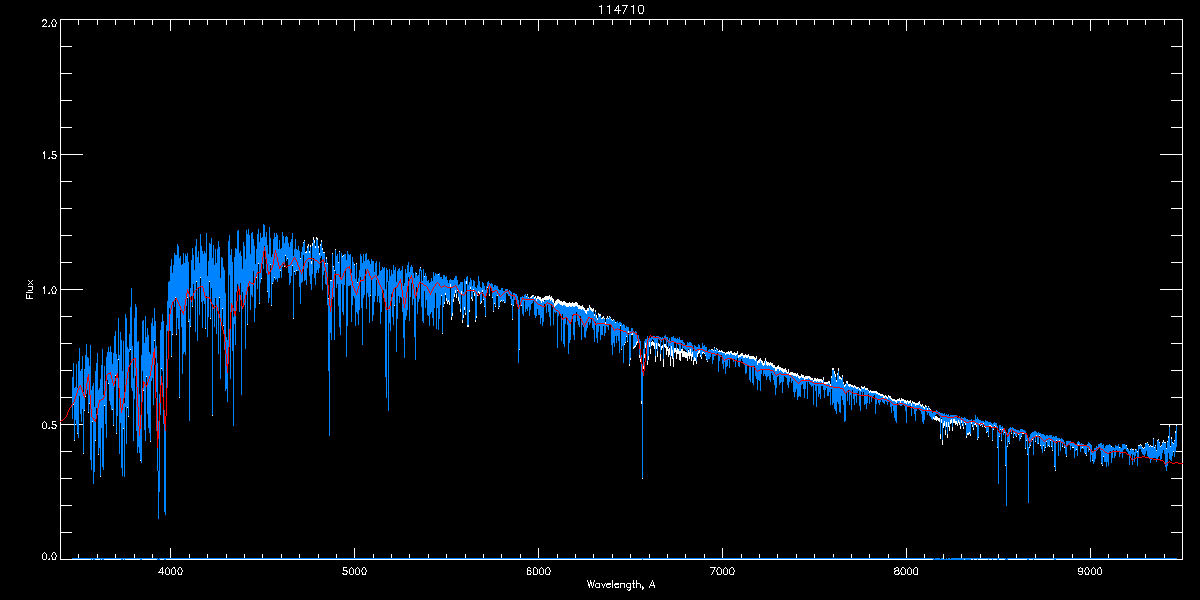This screenshot has width=1200, height=600.
Task: Click the 7000 wavelength tick label
Action: coord(722,572)
